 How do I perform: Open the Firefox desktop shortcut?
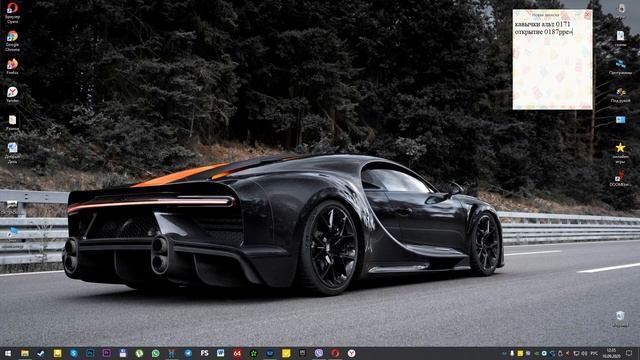click(12, 67)
